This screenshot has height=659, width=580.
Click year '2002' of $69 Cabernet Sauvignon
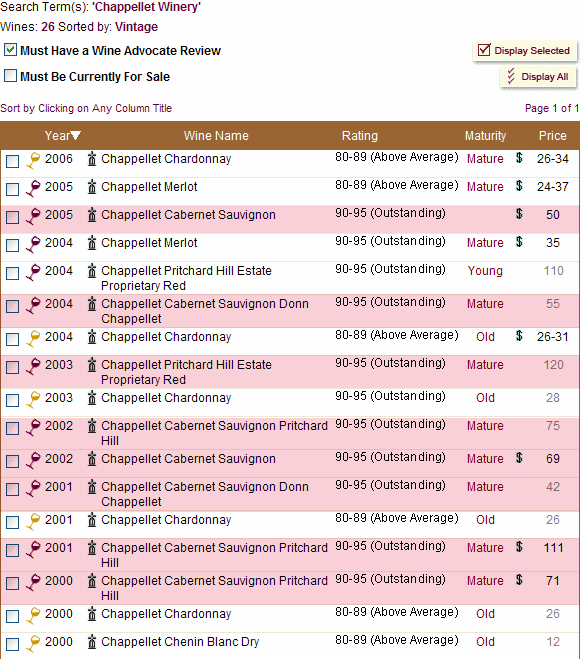pyautogui.click(x=59, y=459)
